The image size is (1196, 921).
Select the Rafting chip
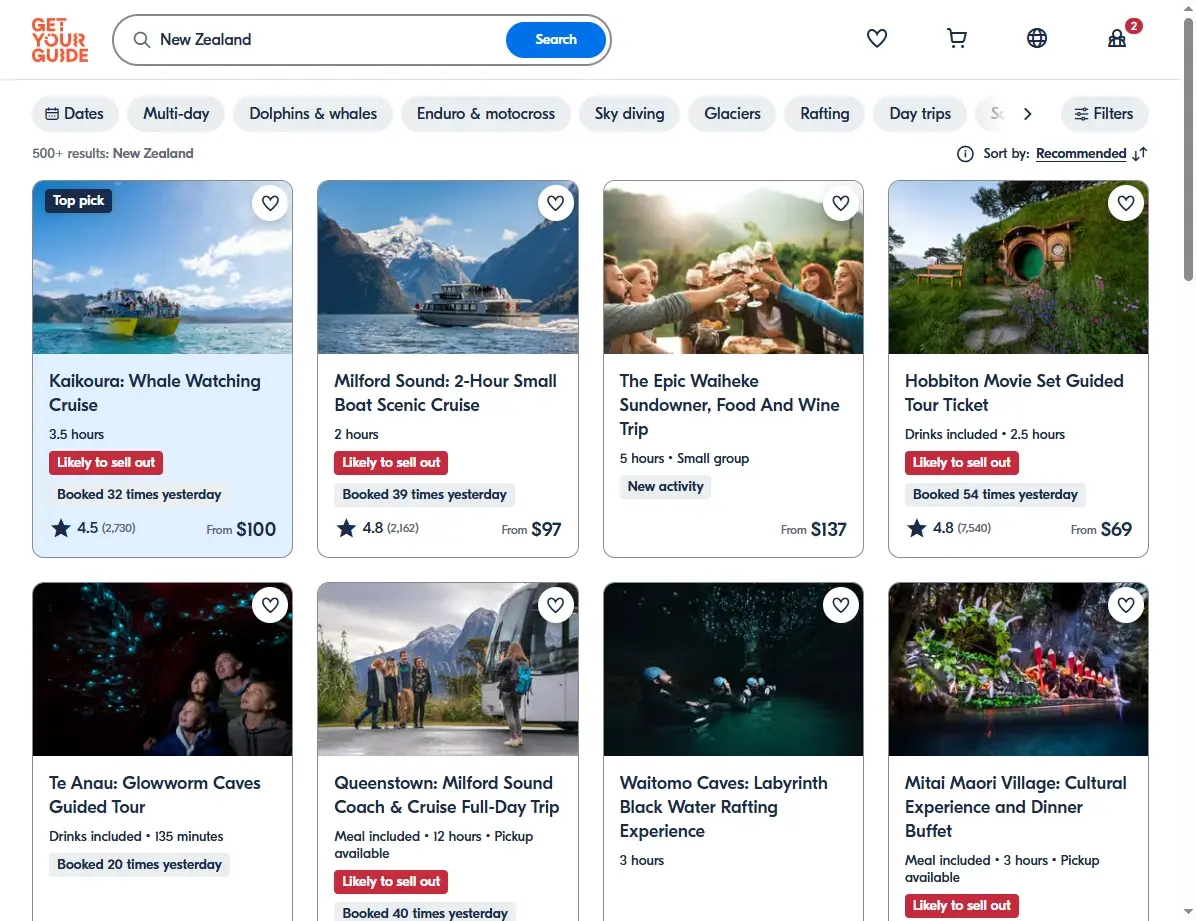[x=825, y=114]
